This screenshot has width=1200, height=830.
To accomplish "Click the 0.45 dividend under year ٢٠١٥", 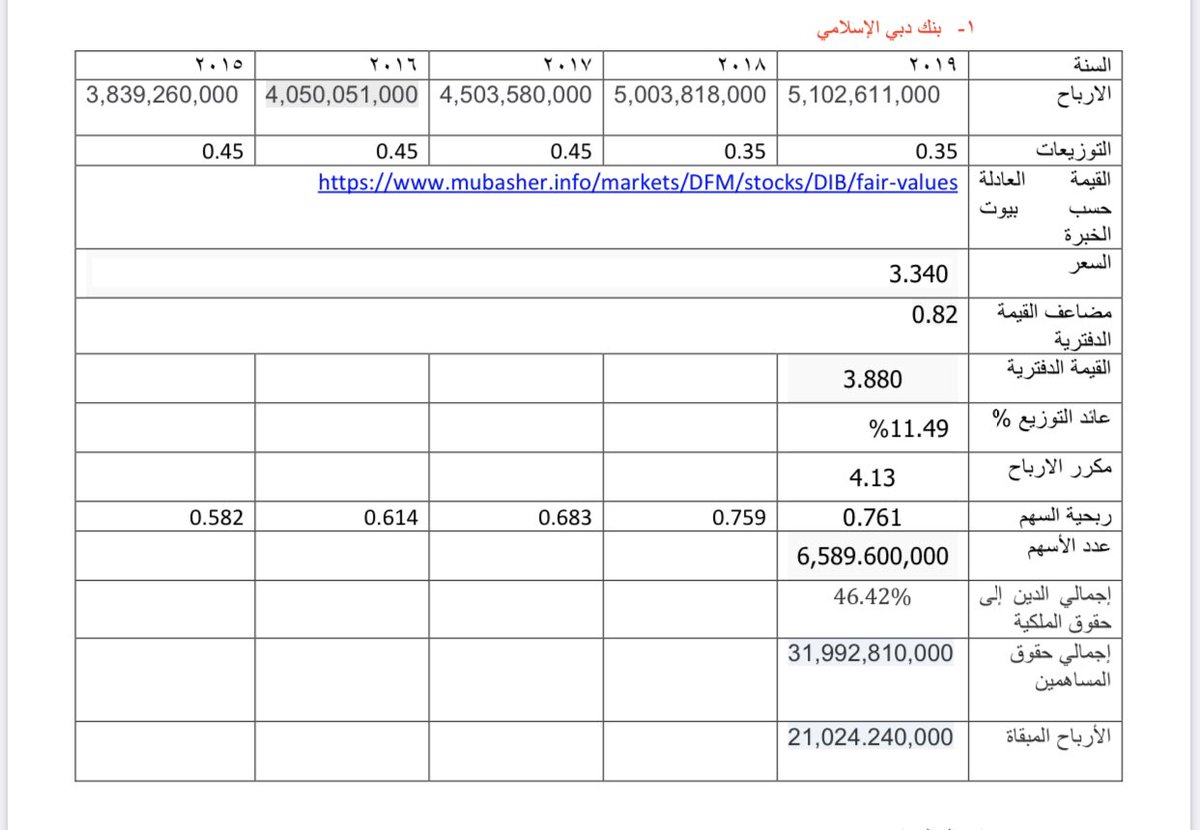I will 222,152.
